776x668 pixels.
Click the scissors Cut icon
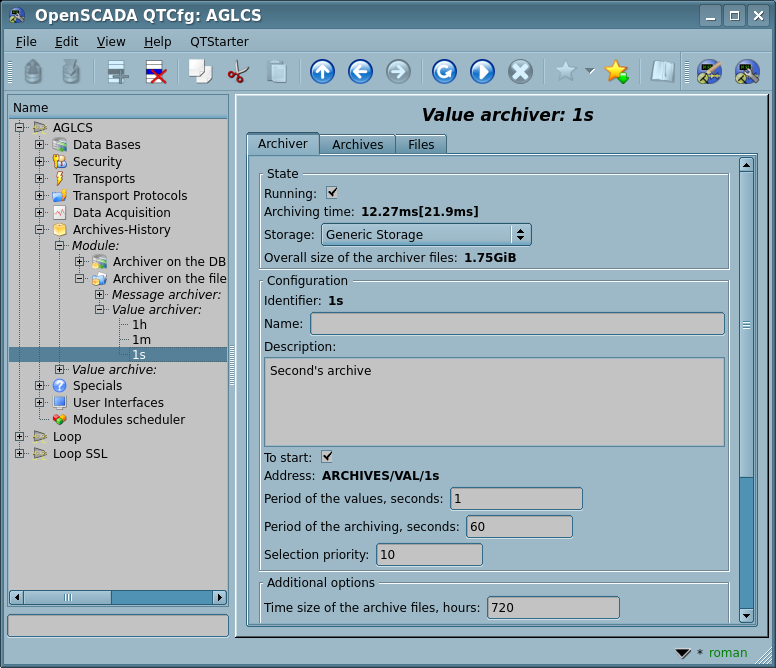238,71
